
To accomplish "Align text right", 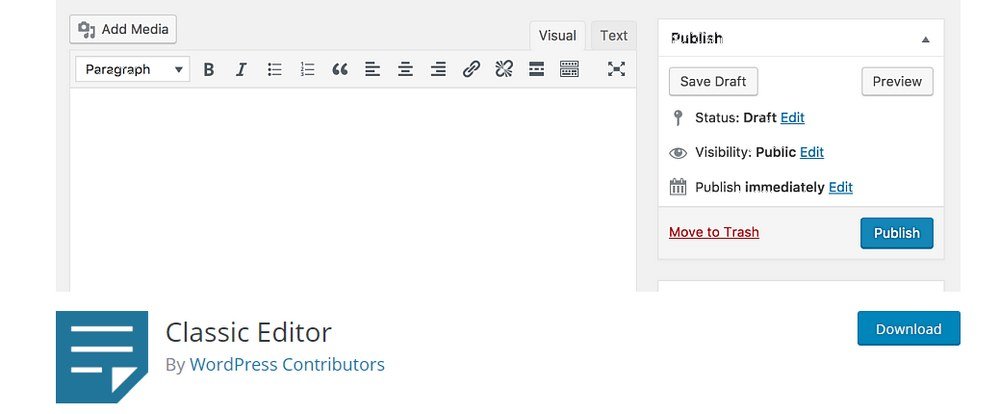I will [x=438, y=70].
